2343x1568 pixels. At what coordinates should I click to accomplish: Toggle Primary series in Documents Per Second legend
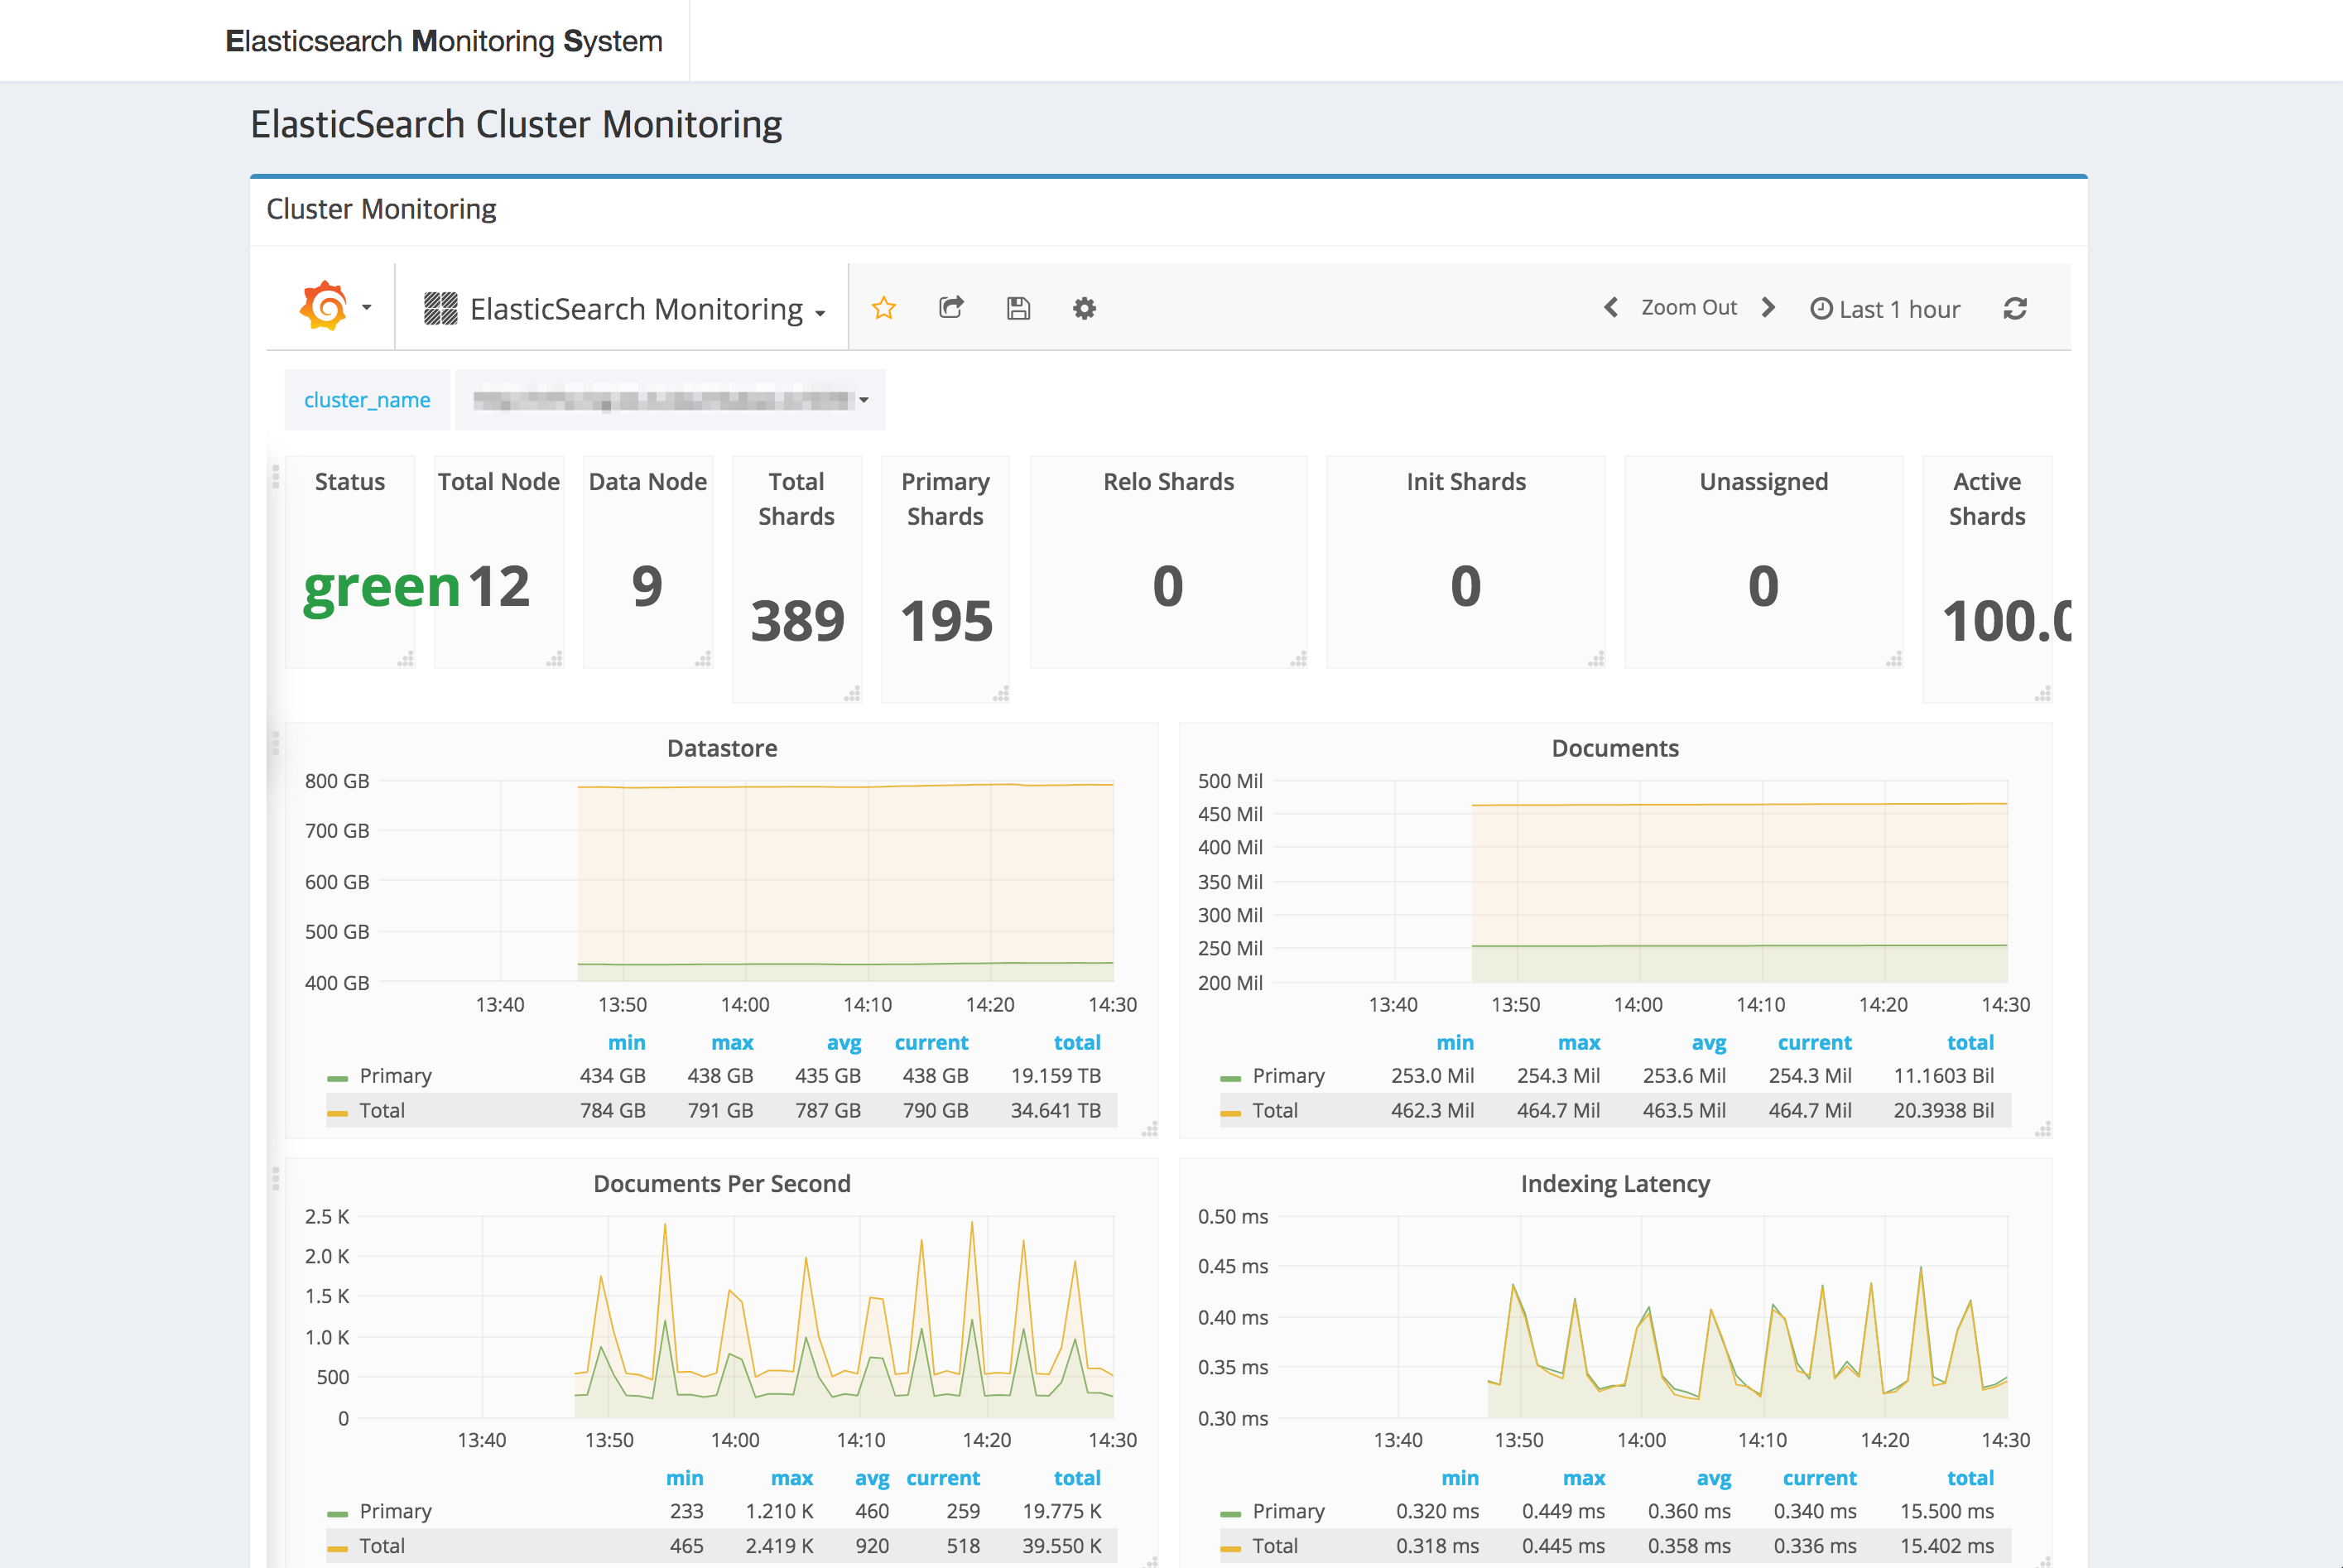tap(395, 1511)
